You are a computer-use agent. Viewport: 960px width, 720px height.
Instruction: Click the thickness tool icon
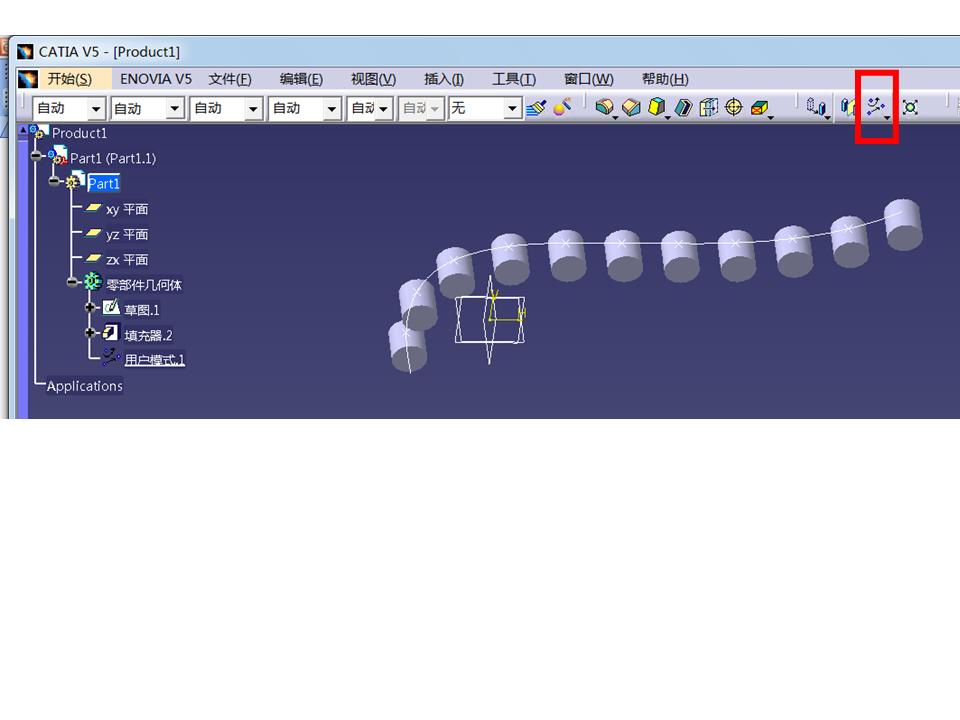coord(708,108)
